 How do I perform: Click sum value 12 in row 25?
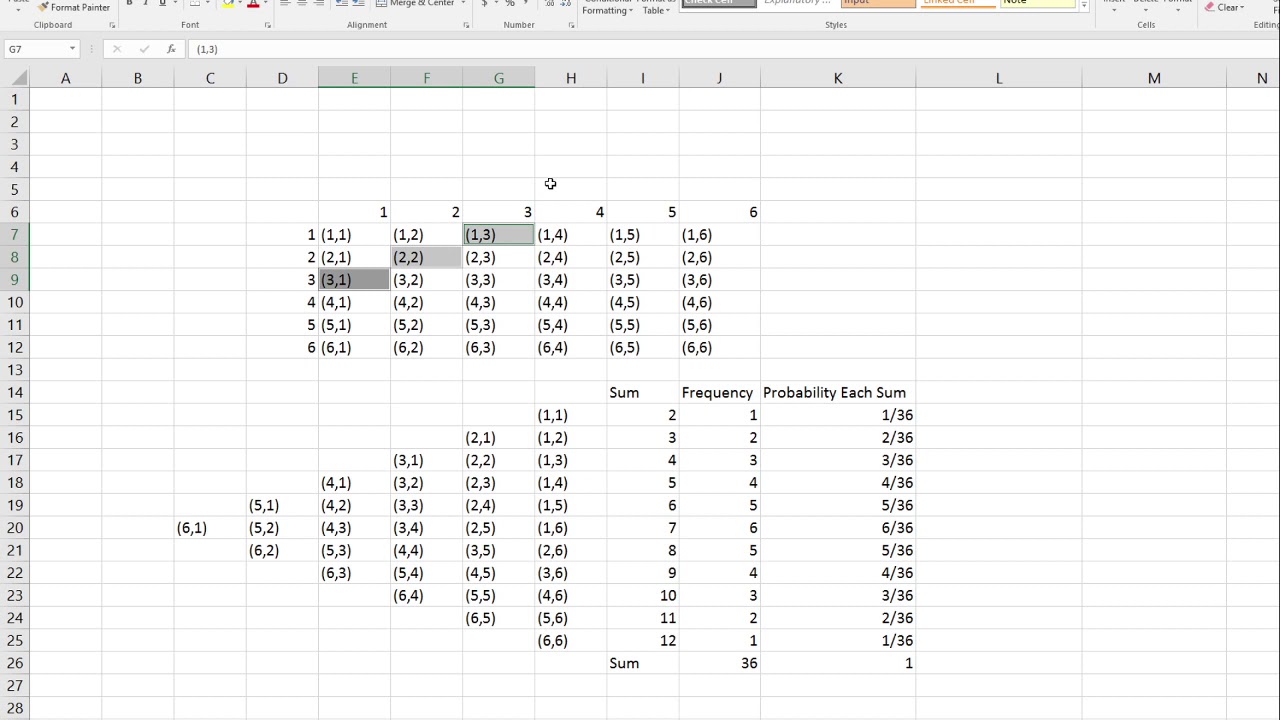pyautogui.click(x=643, y=641)
